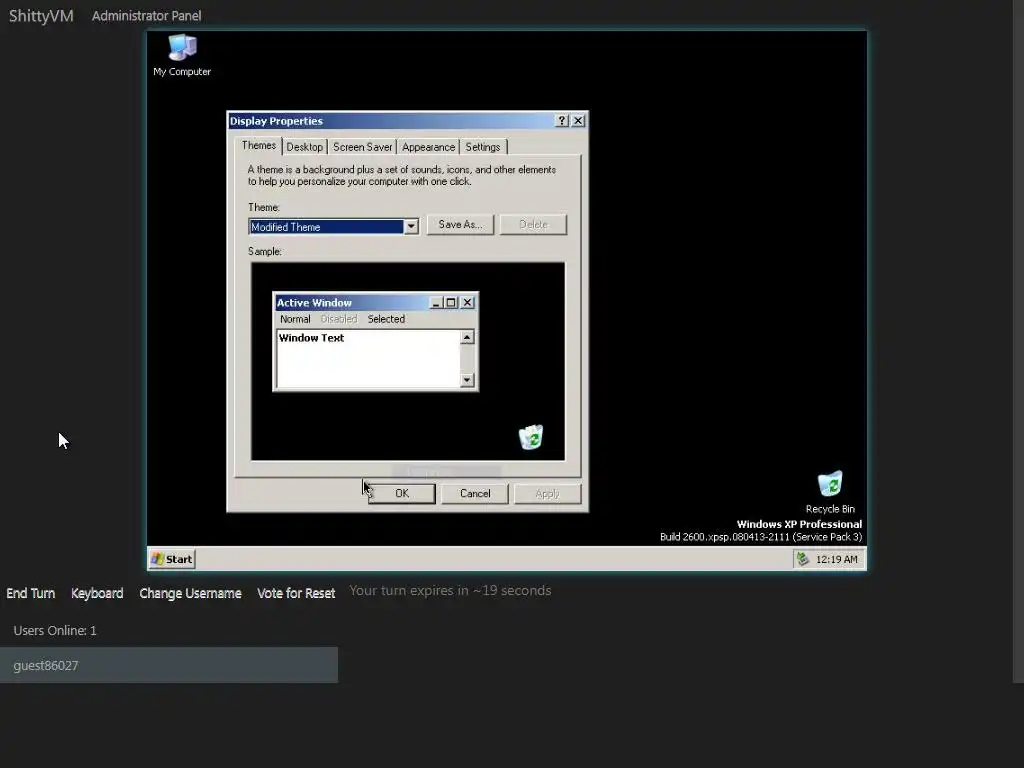Viewport: 1024px width, 768px height.
Task: Open the Keyboard option
Action: coord(97,593)
